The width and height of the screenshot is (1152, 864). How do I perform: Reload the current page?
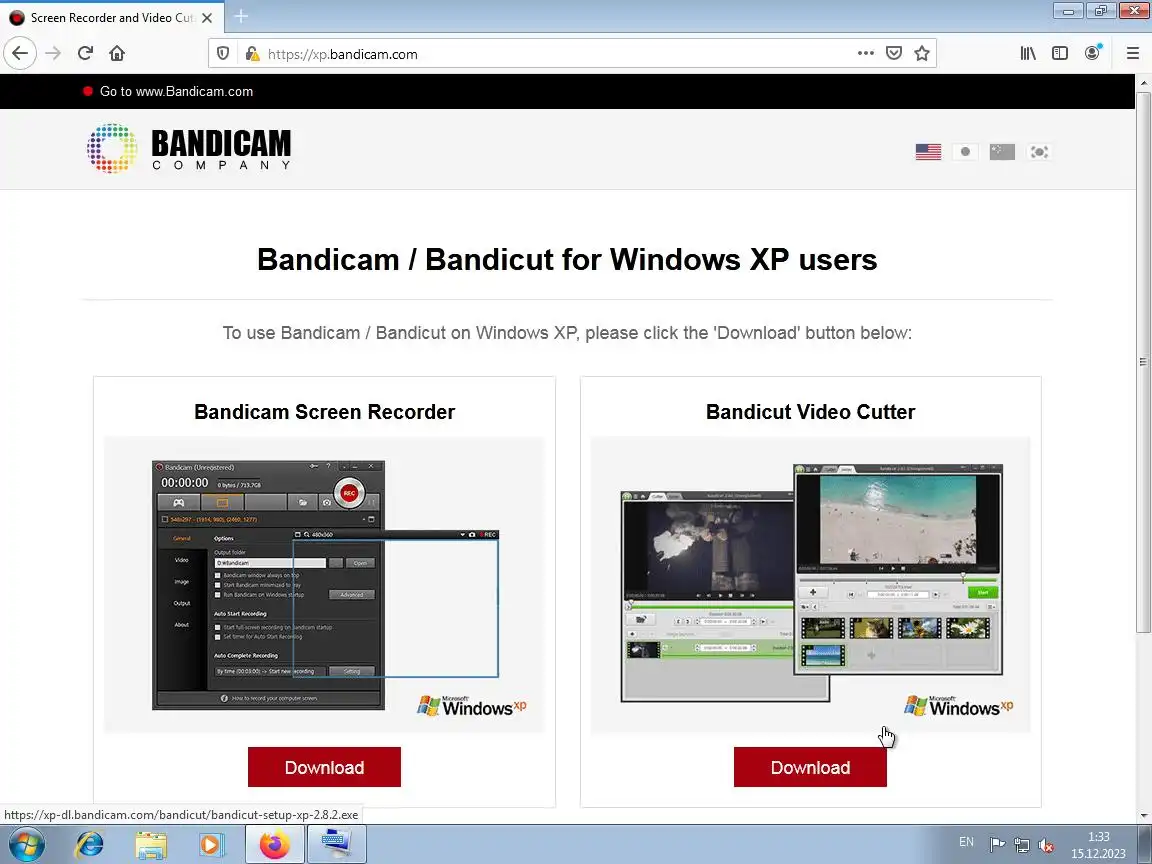tap(85, 53)
